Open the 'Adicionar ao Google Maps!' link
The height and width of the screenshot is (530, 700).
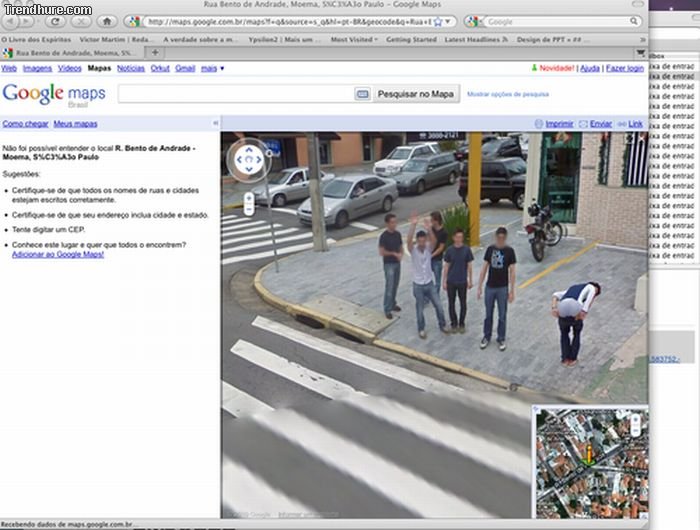click(x=57, y=254)
